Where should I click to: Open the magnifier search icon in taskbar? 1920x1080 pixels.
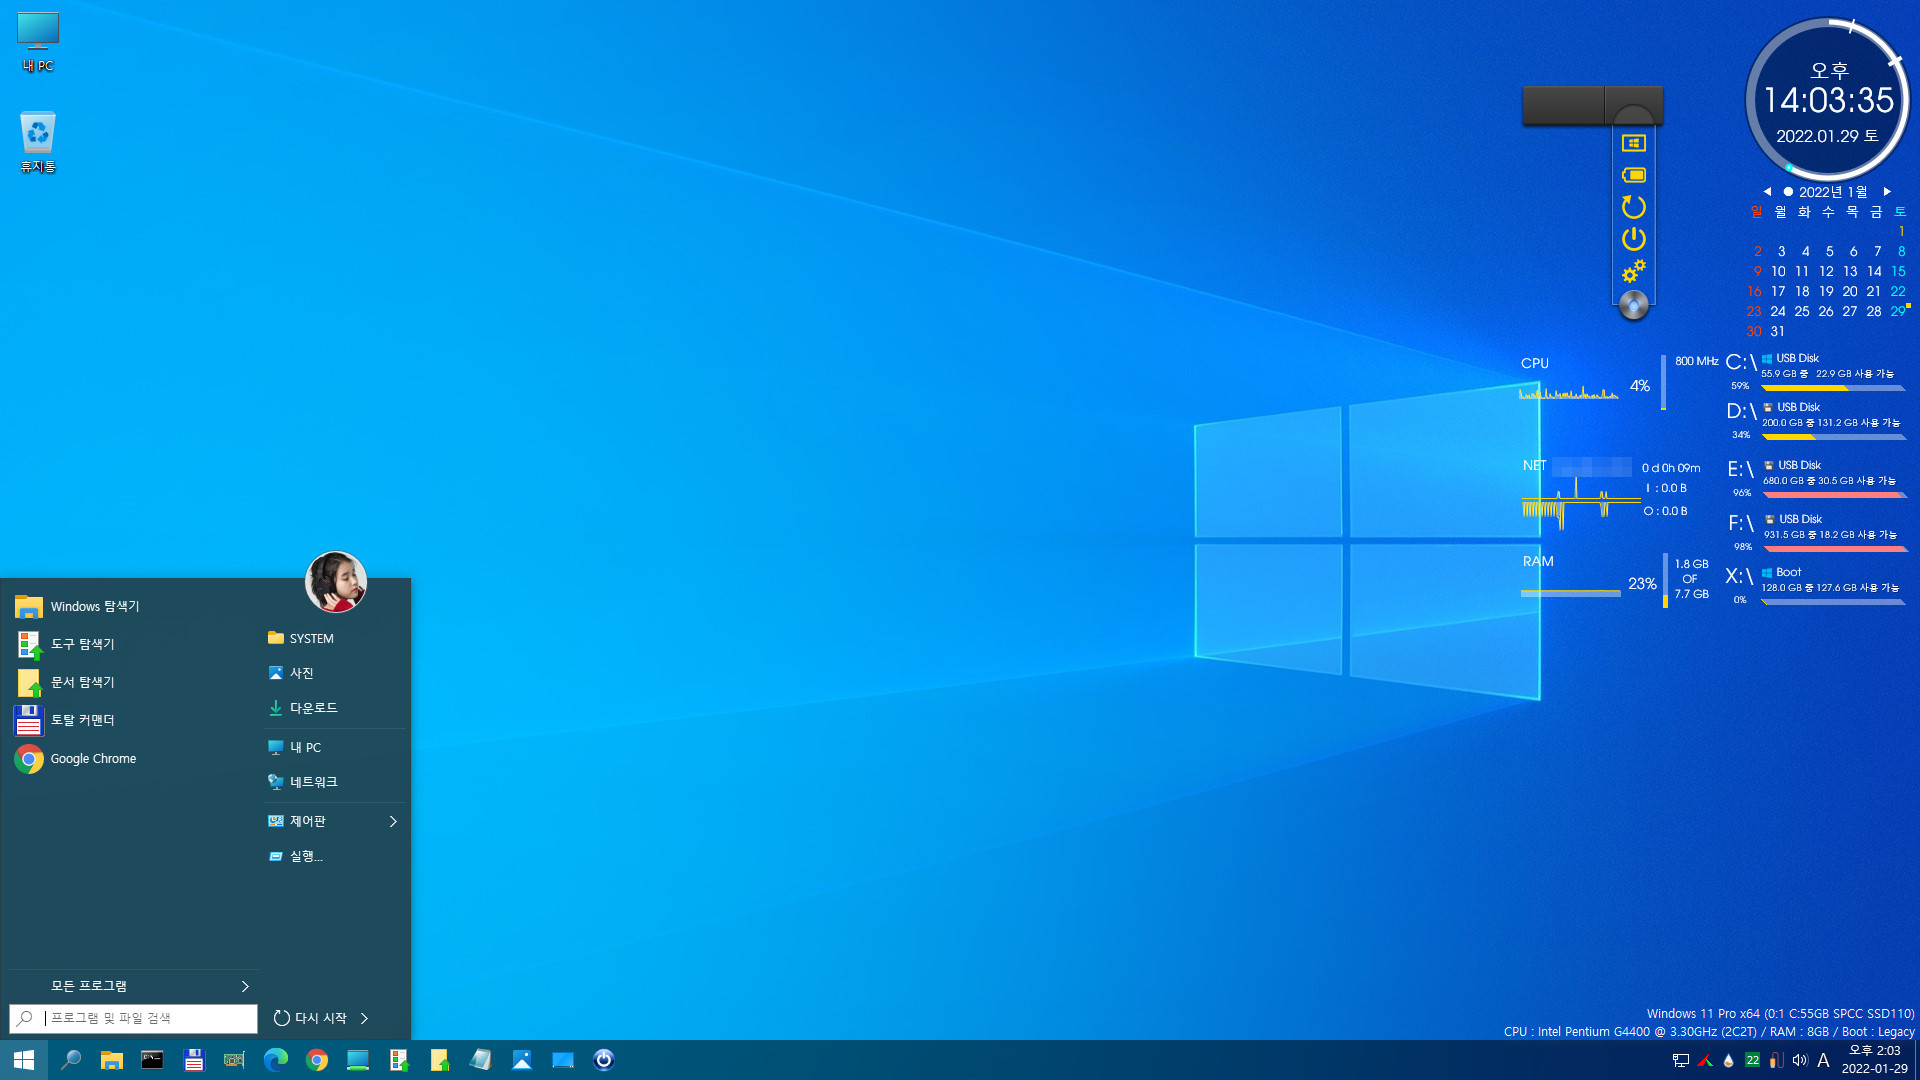[x=71, y=1060]
